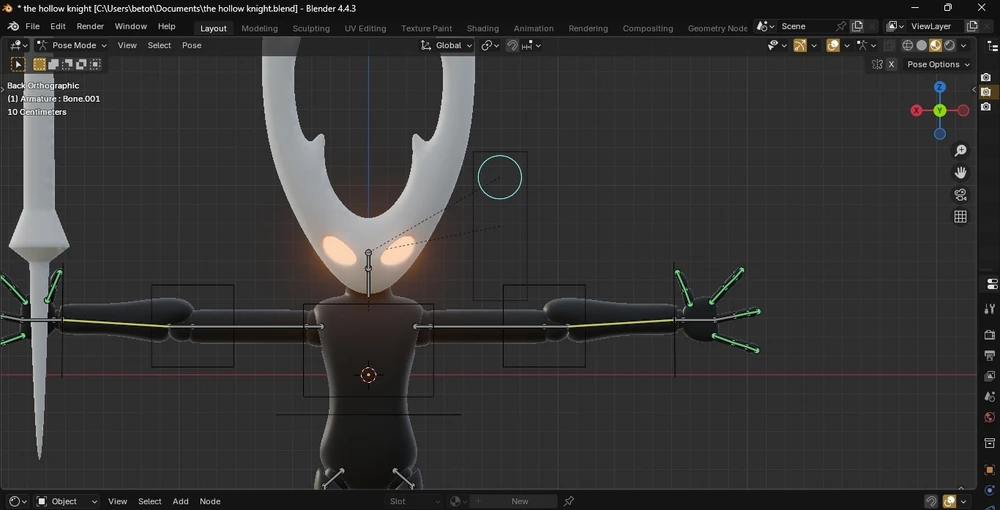Switch to wireframe viewport shading
Image resolution: width=1000 pixels, height=510 pixels.
pyautogui.click(x=907, y=45)
